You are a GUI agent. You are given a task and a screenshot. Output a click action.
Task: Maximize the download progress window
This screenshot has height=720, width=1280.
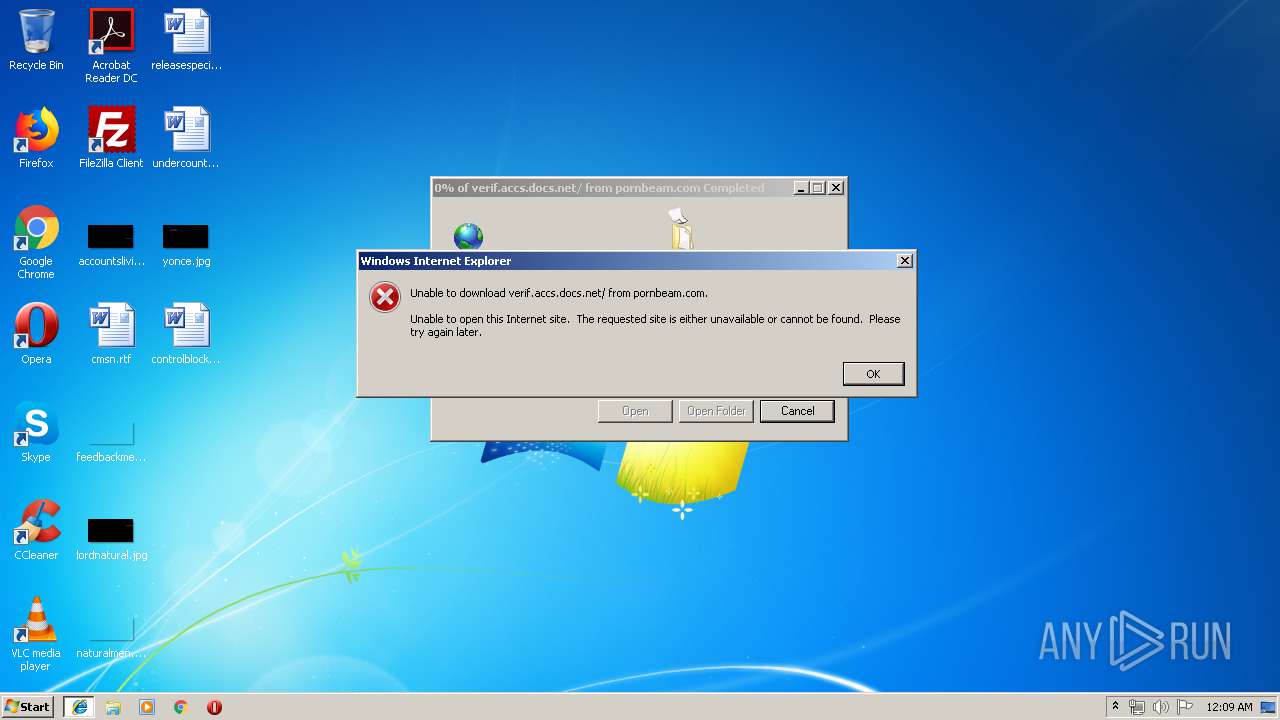point(818,188)
